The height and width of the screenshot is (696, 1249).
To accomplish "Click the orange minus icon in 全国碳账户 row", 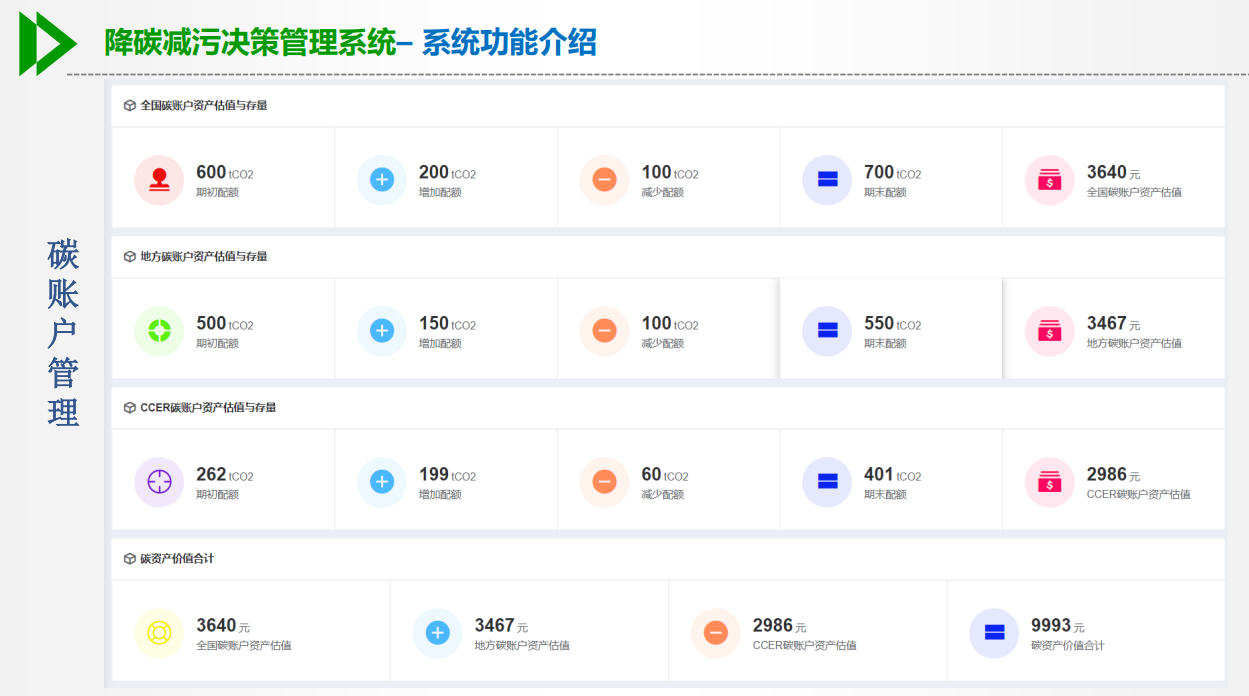I will pyautogui.click(x=604, y=180).
